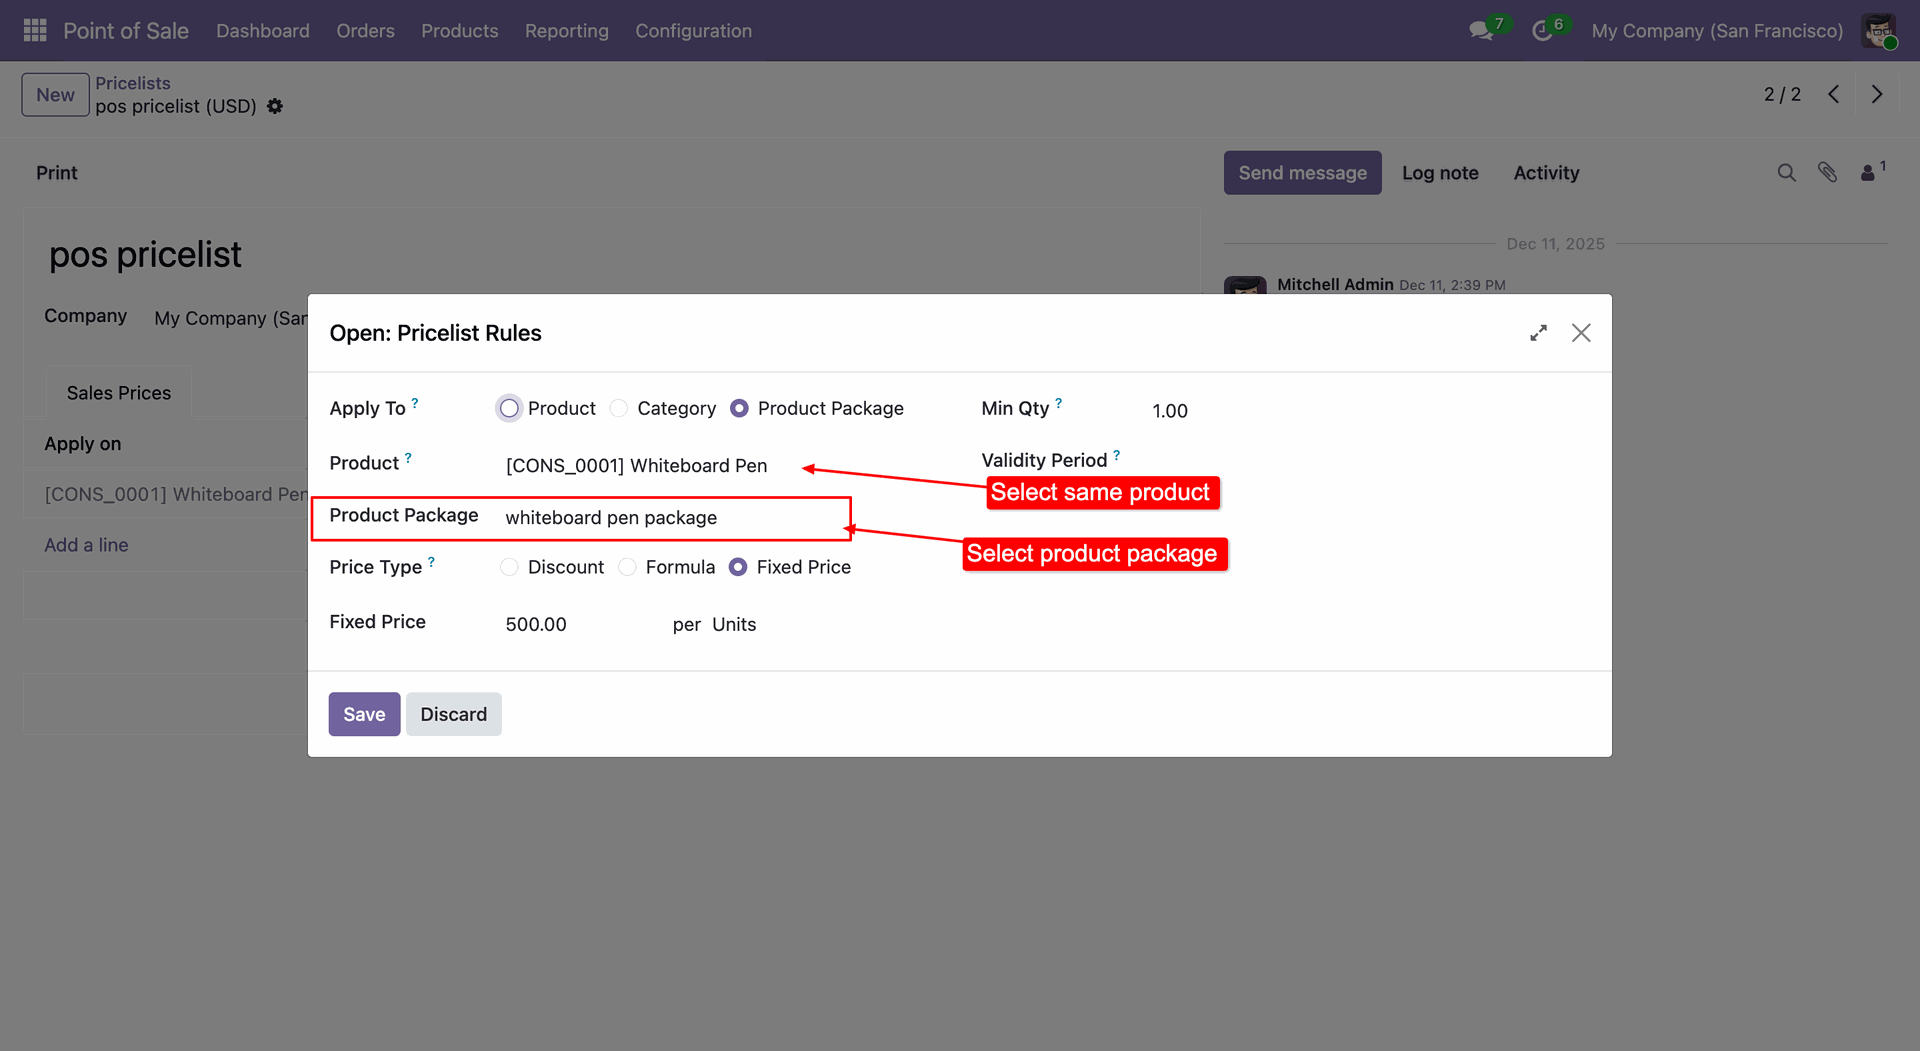Open the Configuration menu
The image size is (1920, 1051).
click(693, 31)
